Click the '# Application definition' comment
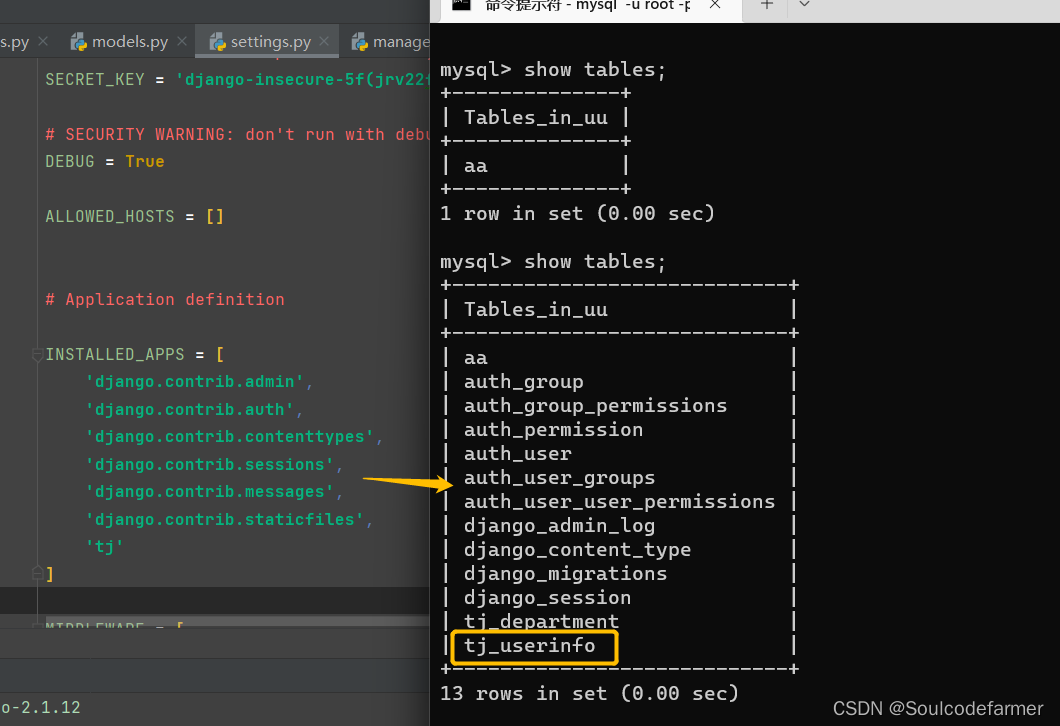The image size is (1060, 726). coord(165,299)
